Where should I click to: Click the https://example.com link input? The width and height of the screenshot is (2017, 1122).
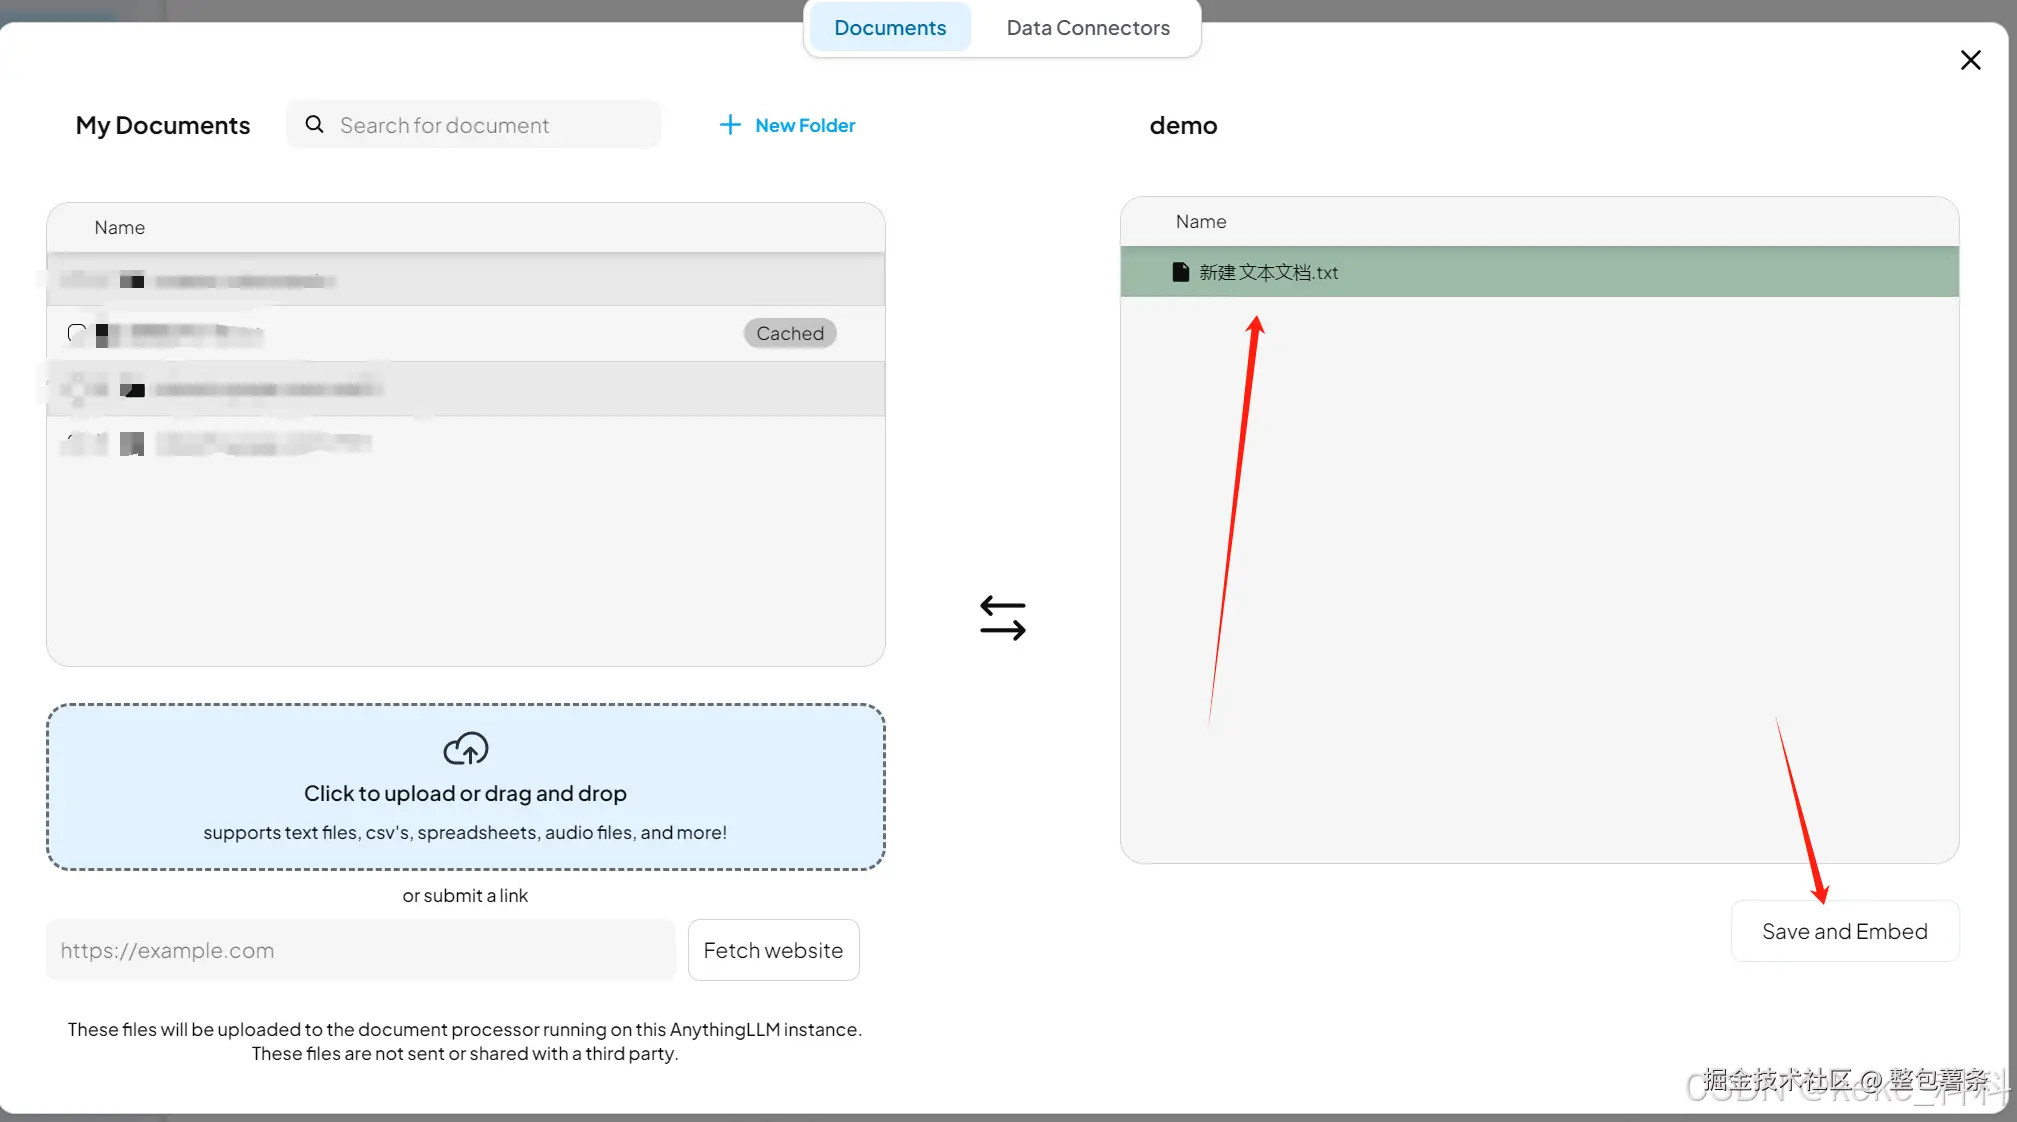pyautogui.click(x=360, y=950)
